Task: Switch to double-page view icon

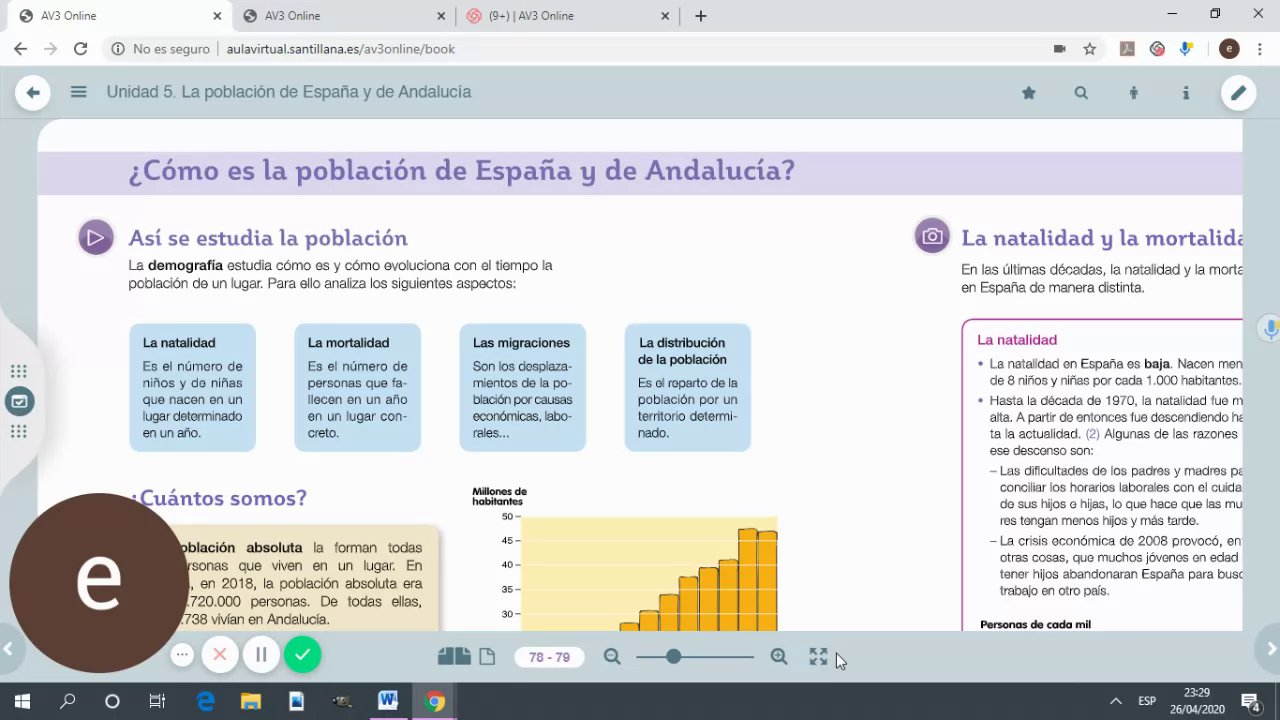Action: pos(454,657)
